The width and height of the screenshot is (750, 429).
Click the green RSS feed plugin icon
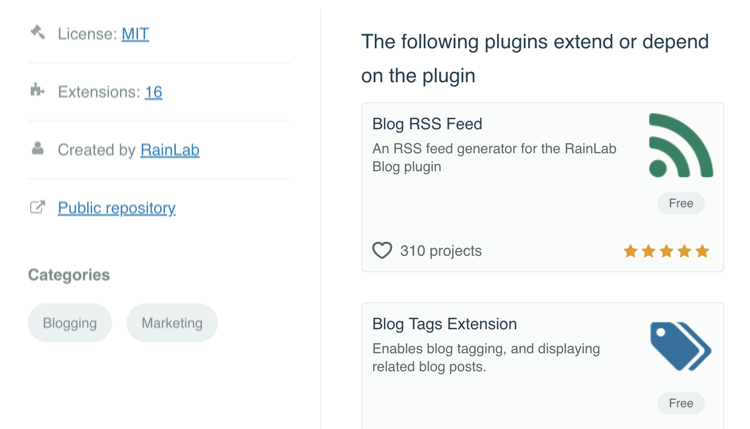pos(681,145)
